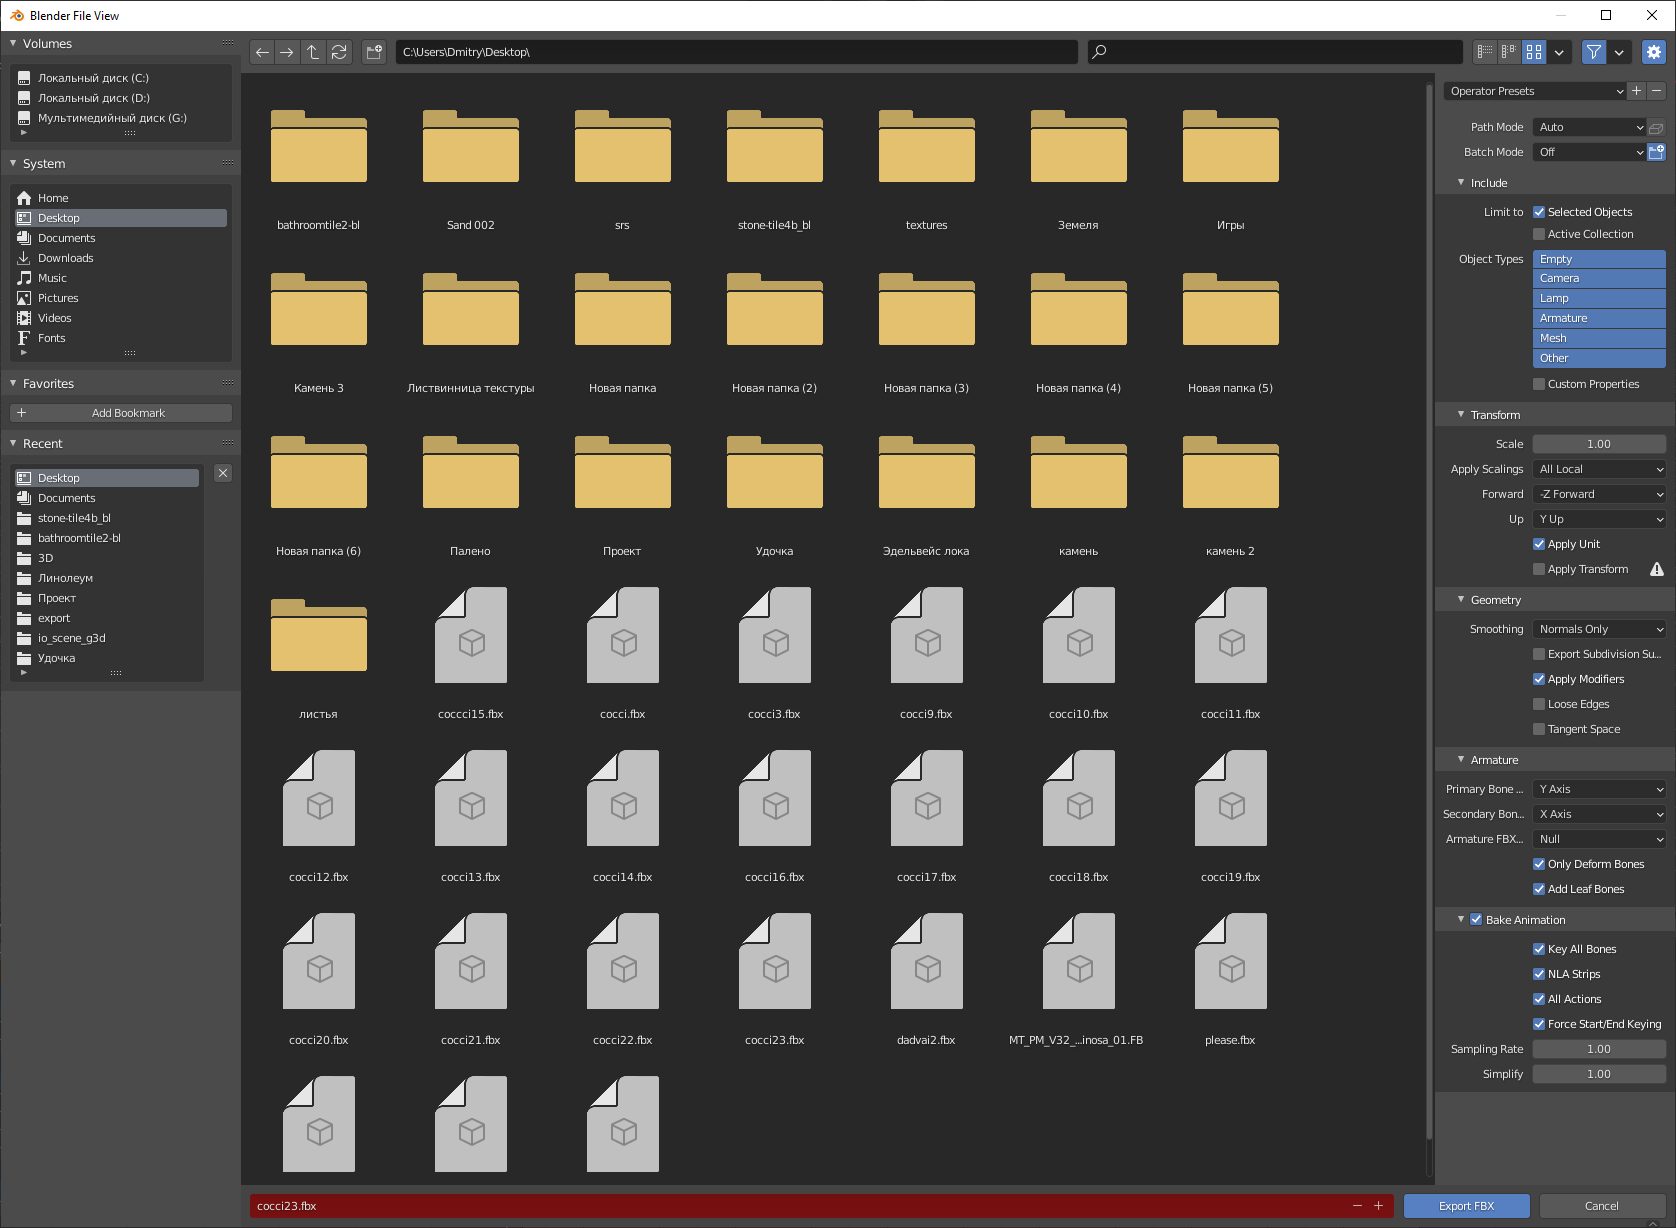Toggle Apply Transform checkbox
Image resolution: width=1676 pixels, height=1228 pixels.
click(1539, 569)
